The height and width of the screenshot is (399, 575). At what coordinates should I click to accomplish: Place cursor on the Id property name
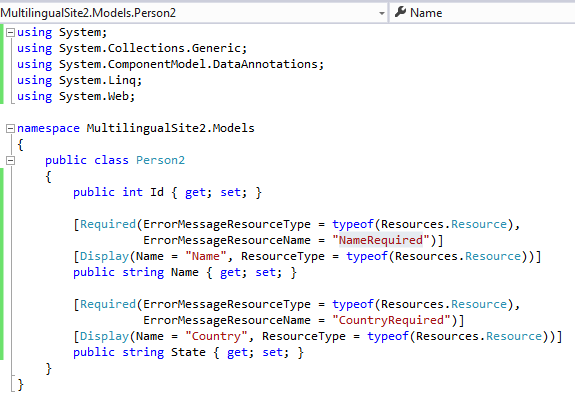click(157, 192)
